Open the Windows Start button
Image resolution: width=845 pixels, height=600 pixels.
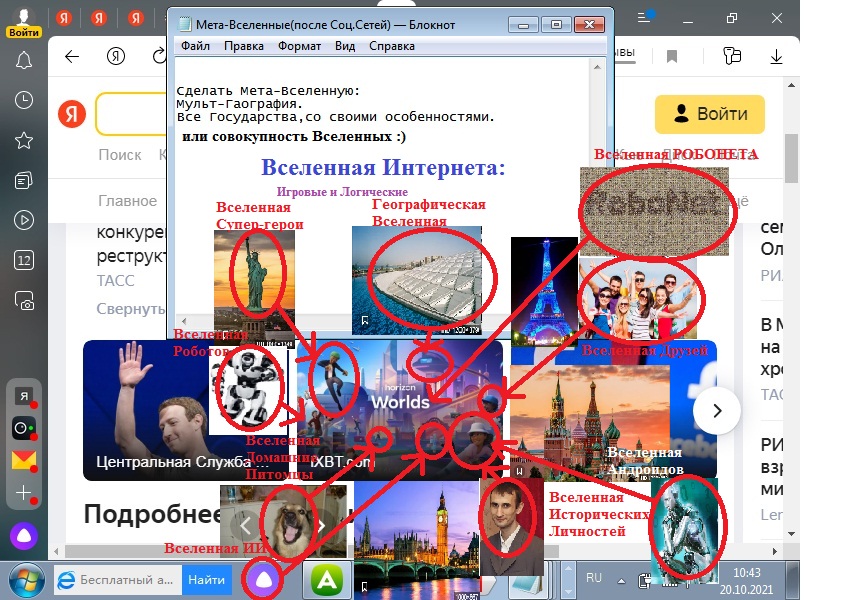pos(26,581)
